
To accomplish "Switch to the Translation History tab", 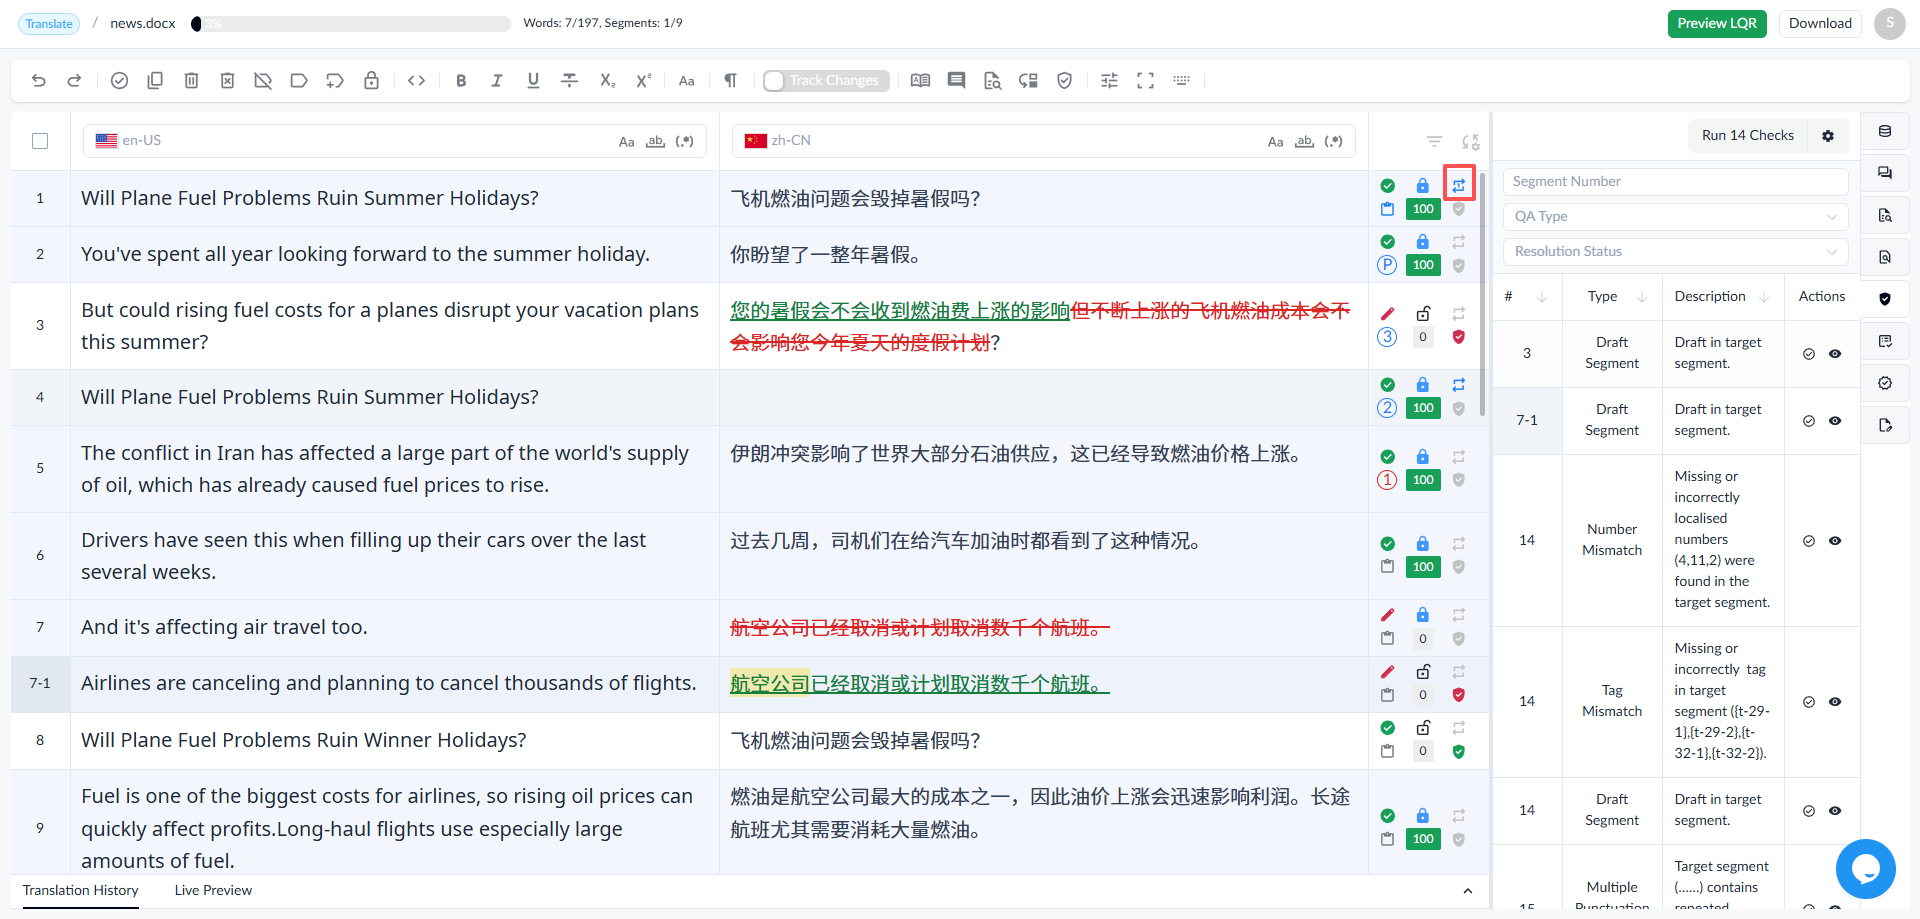I will 80,890.
